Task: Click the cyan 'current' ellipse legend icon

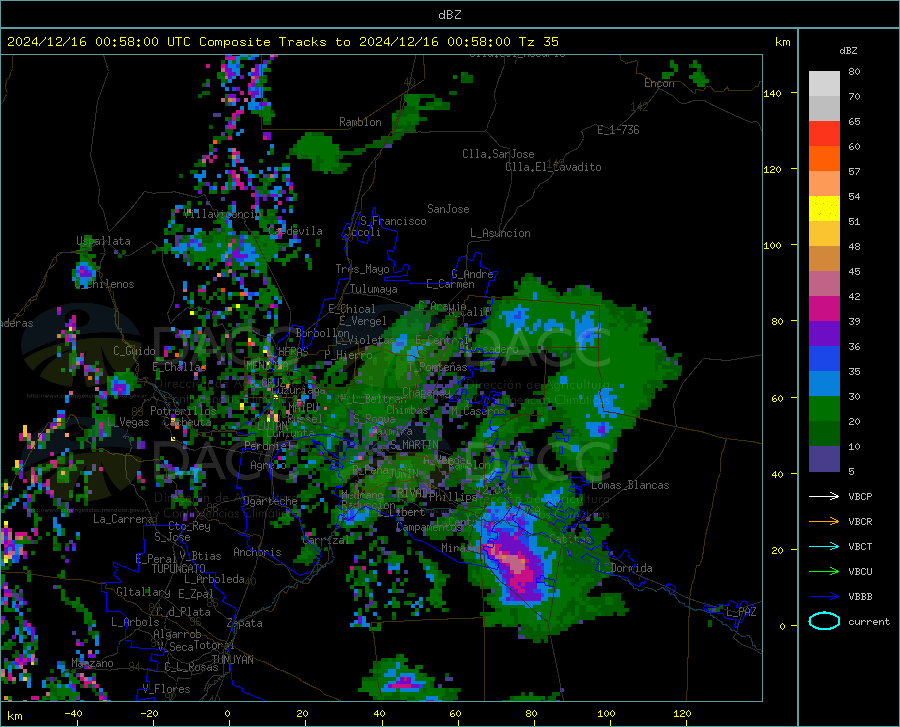Action: pyautogui.click(x=824, y=621)
